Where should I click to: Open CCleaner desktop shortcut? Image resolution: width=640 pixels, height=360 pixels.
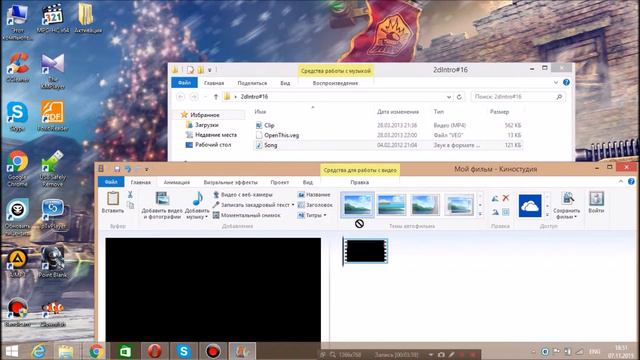click(17, 67)
